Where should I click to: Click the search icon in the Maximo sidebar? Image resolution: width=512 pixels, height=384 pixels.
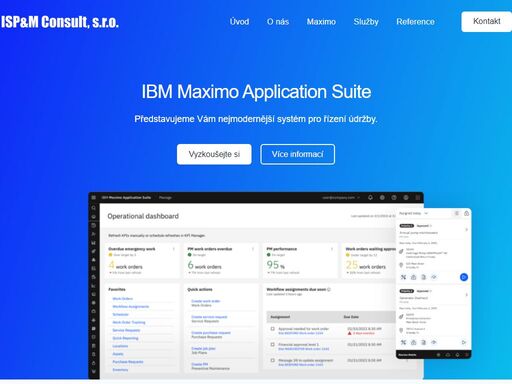click(x=94, y=208)
